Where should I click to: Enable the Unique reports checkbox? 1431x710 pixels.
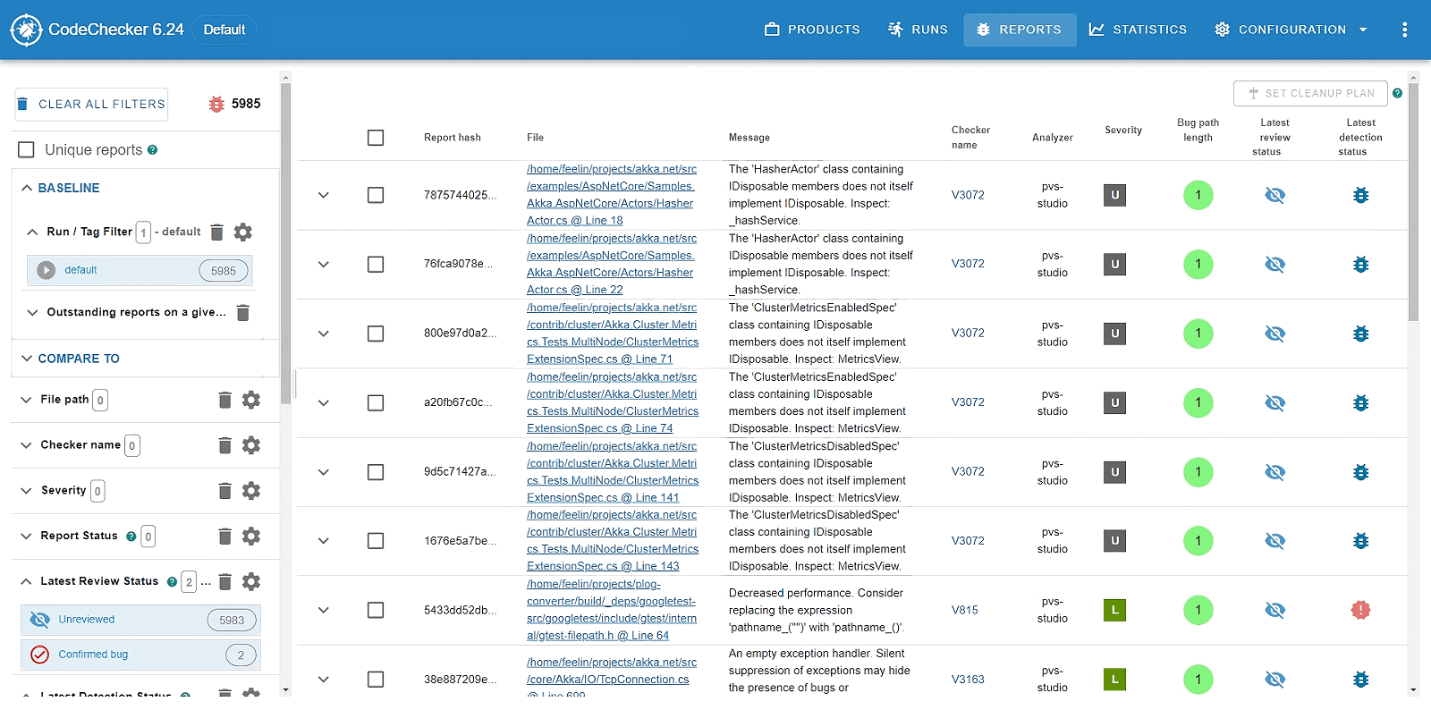[25, 148]
